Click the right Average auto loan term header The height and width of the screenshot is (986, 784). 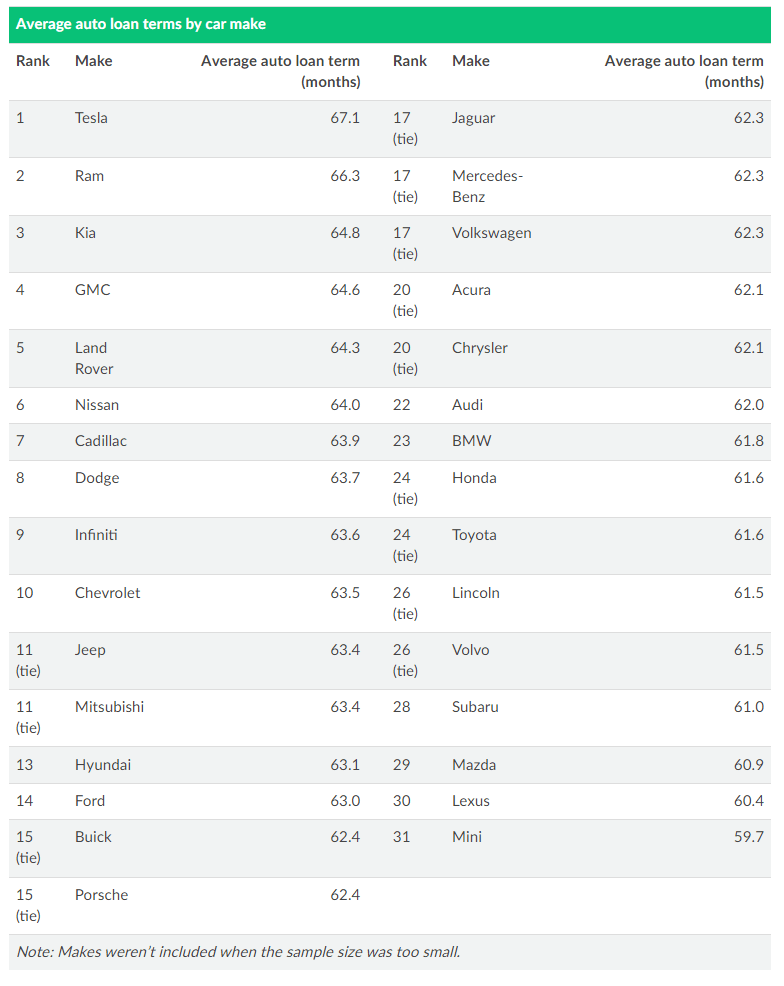pyautogui.click(x=684, y=71)
